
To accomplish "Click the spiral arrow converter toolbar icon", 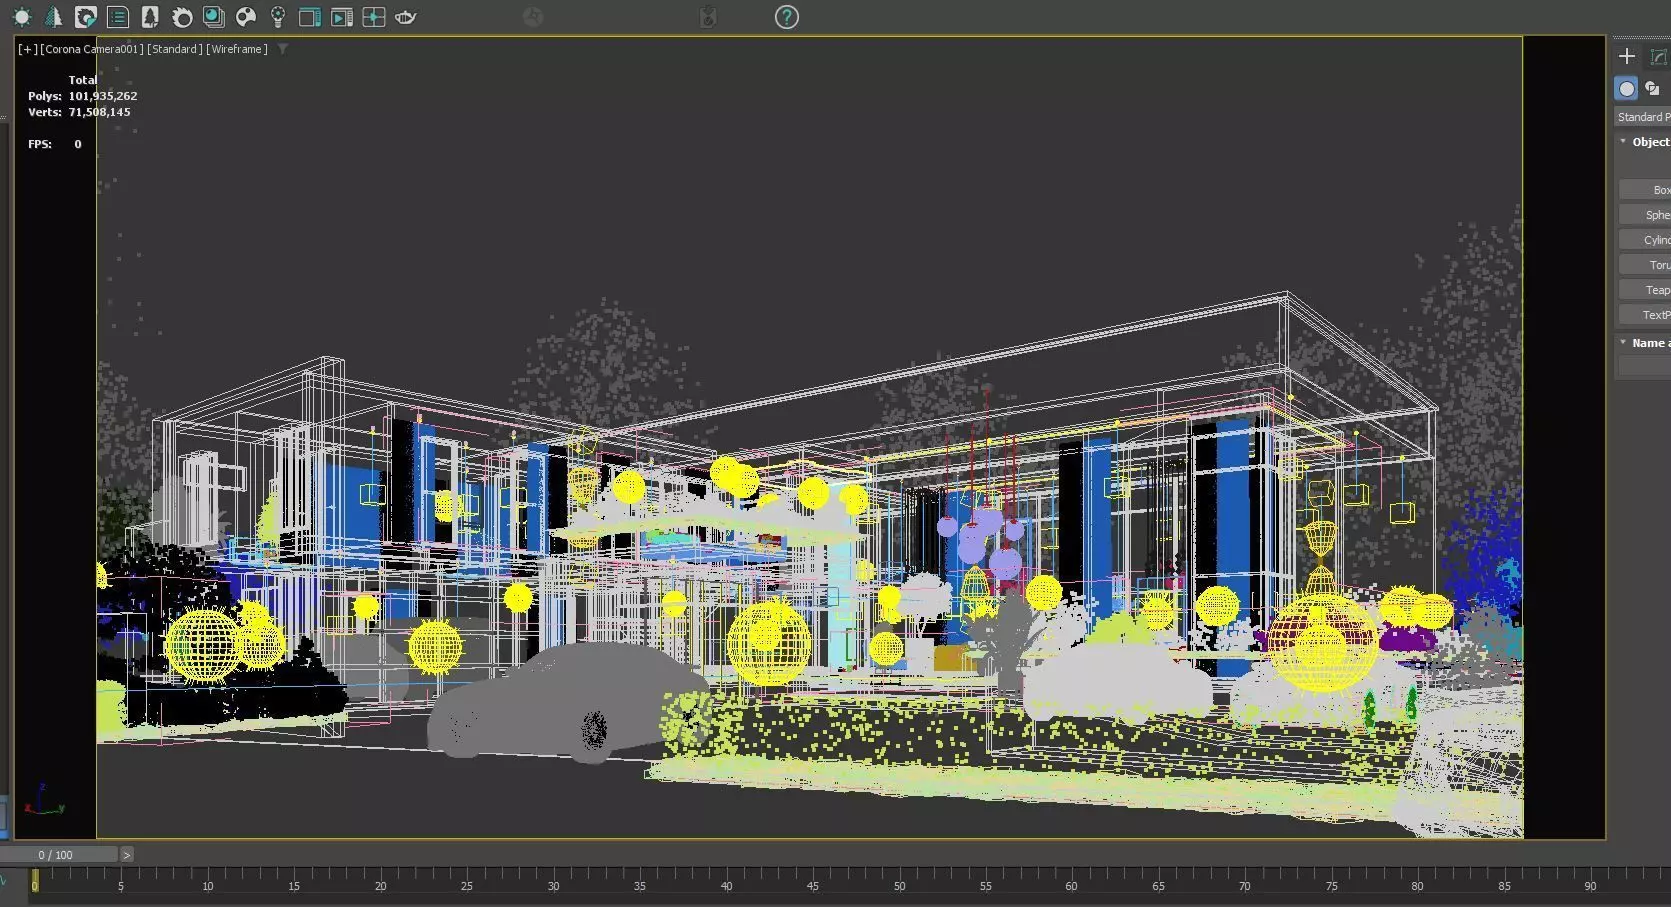I will (86, 17).
